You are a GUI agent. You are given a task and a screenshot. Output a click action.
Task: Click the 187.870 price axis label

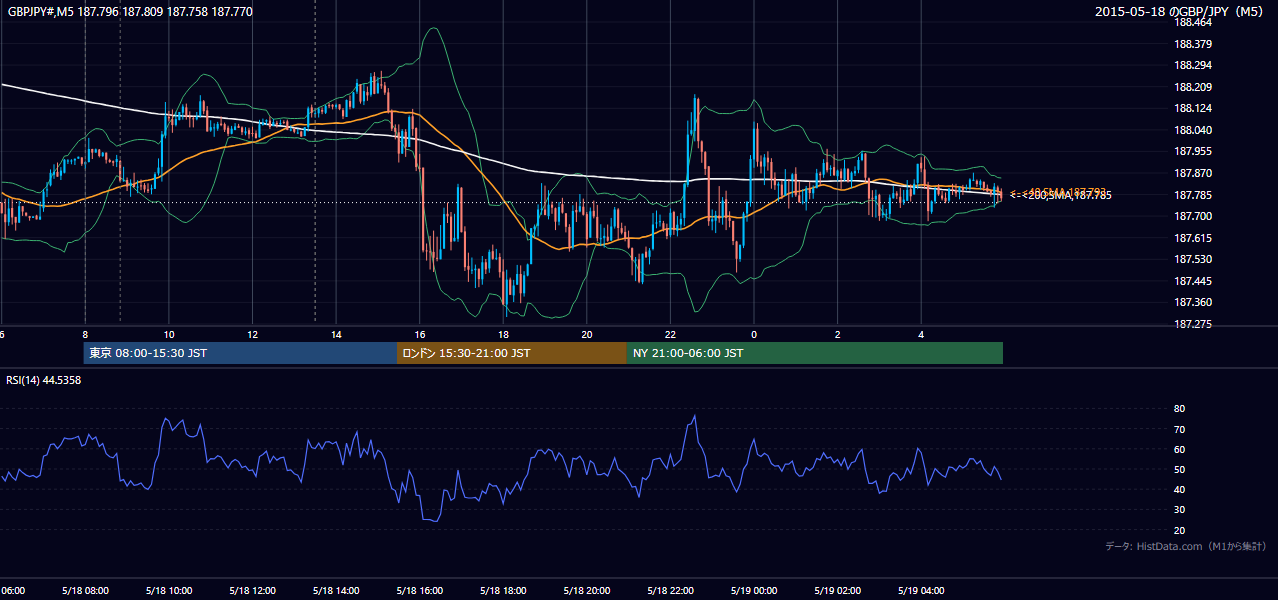(x=1194, y=173)
